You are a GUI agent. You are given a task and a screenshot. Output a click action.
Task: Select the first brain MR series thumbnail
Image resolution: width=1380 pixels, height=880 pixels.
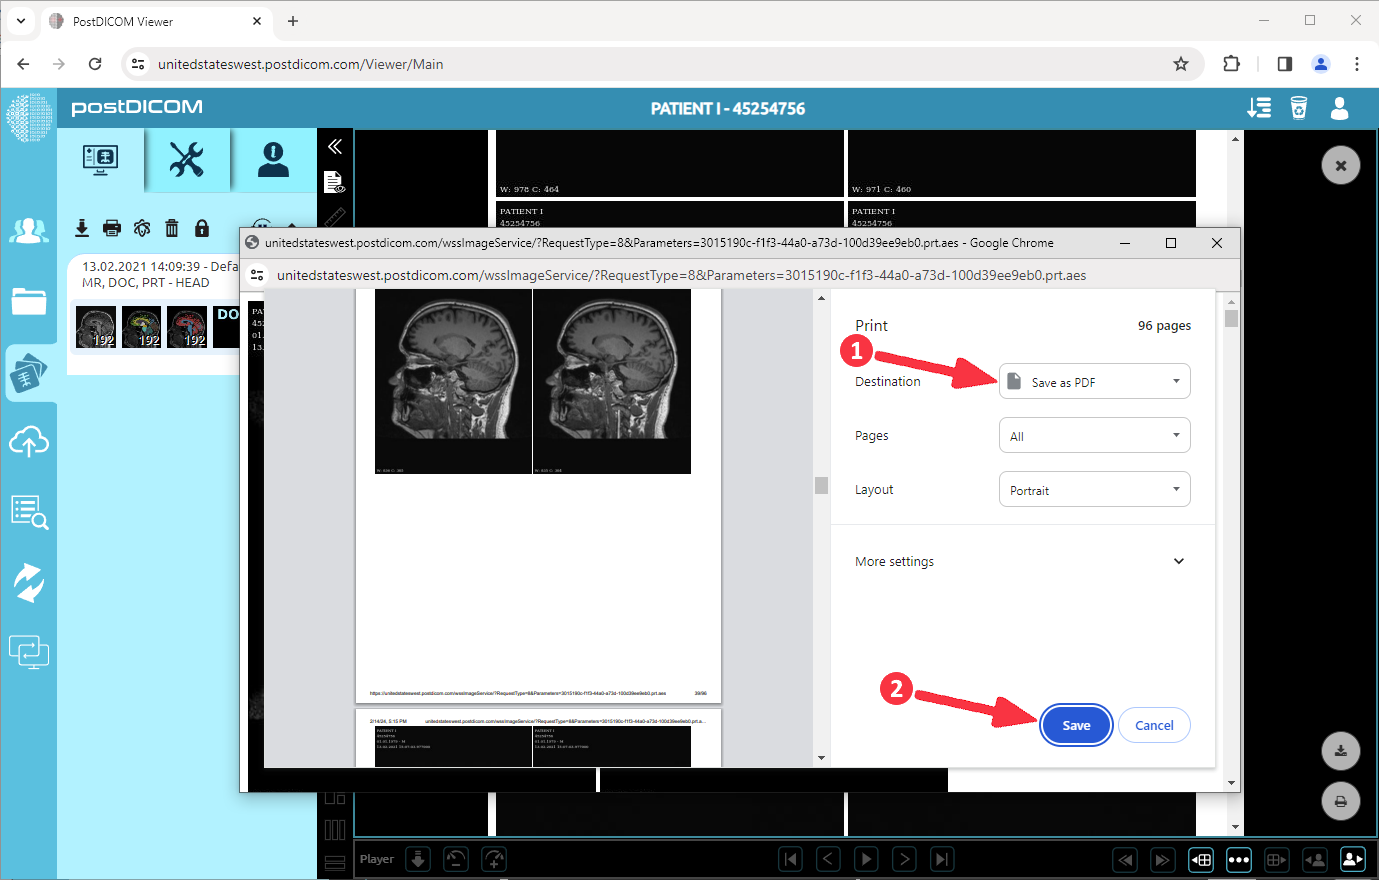(95, 327)
